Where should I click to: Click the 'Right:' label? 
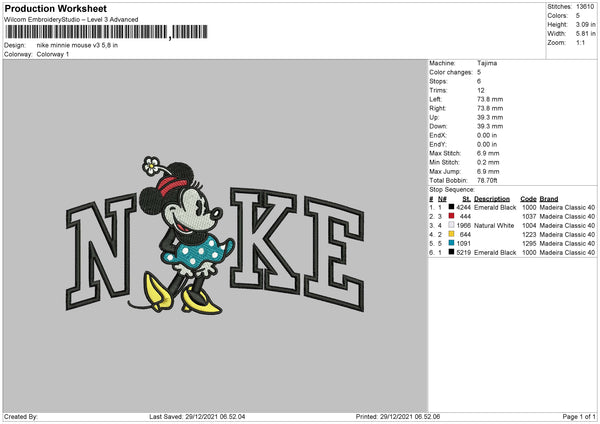(x=437, y=108)
